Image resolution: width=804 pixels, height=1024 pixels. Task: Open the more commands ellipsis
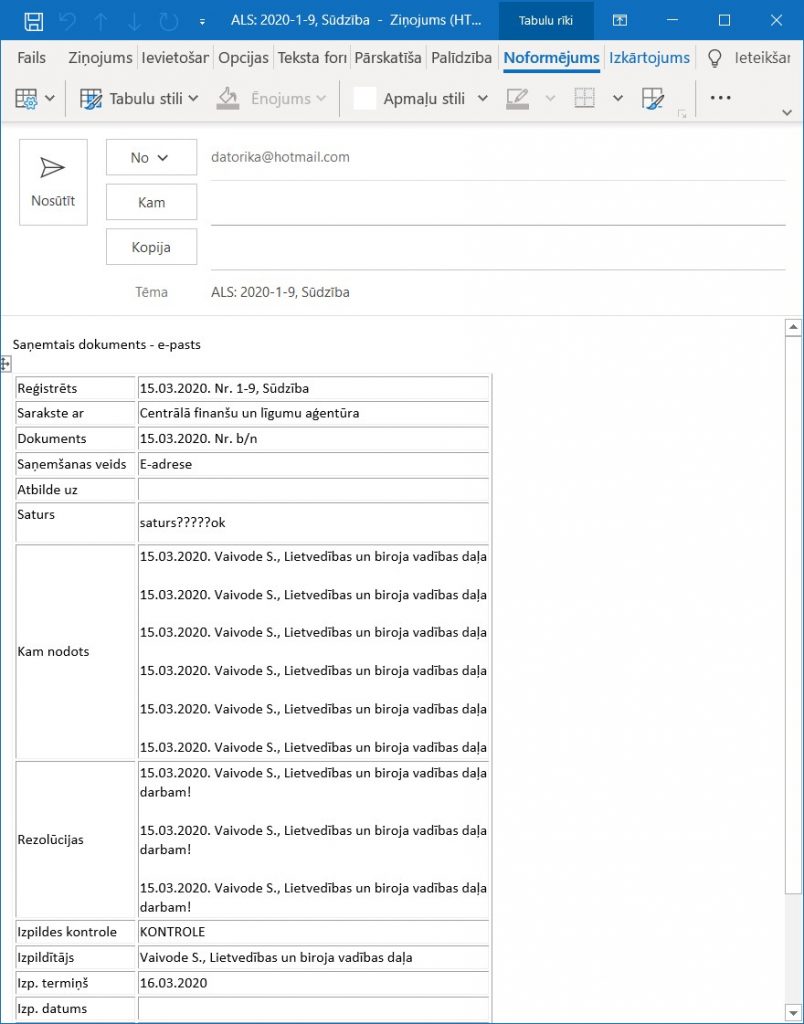[x=720, y=98]
